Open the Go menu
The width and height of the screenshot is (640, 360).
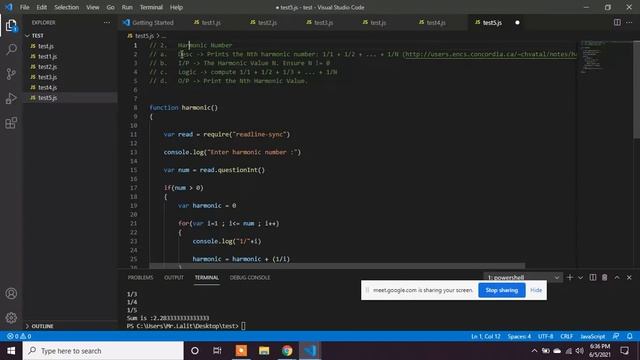(x=110, y=7)
